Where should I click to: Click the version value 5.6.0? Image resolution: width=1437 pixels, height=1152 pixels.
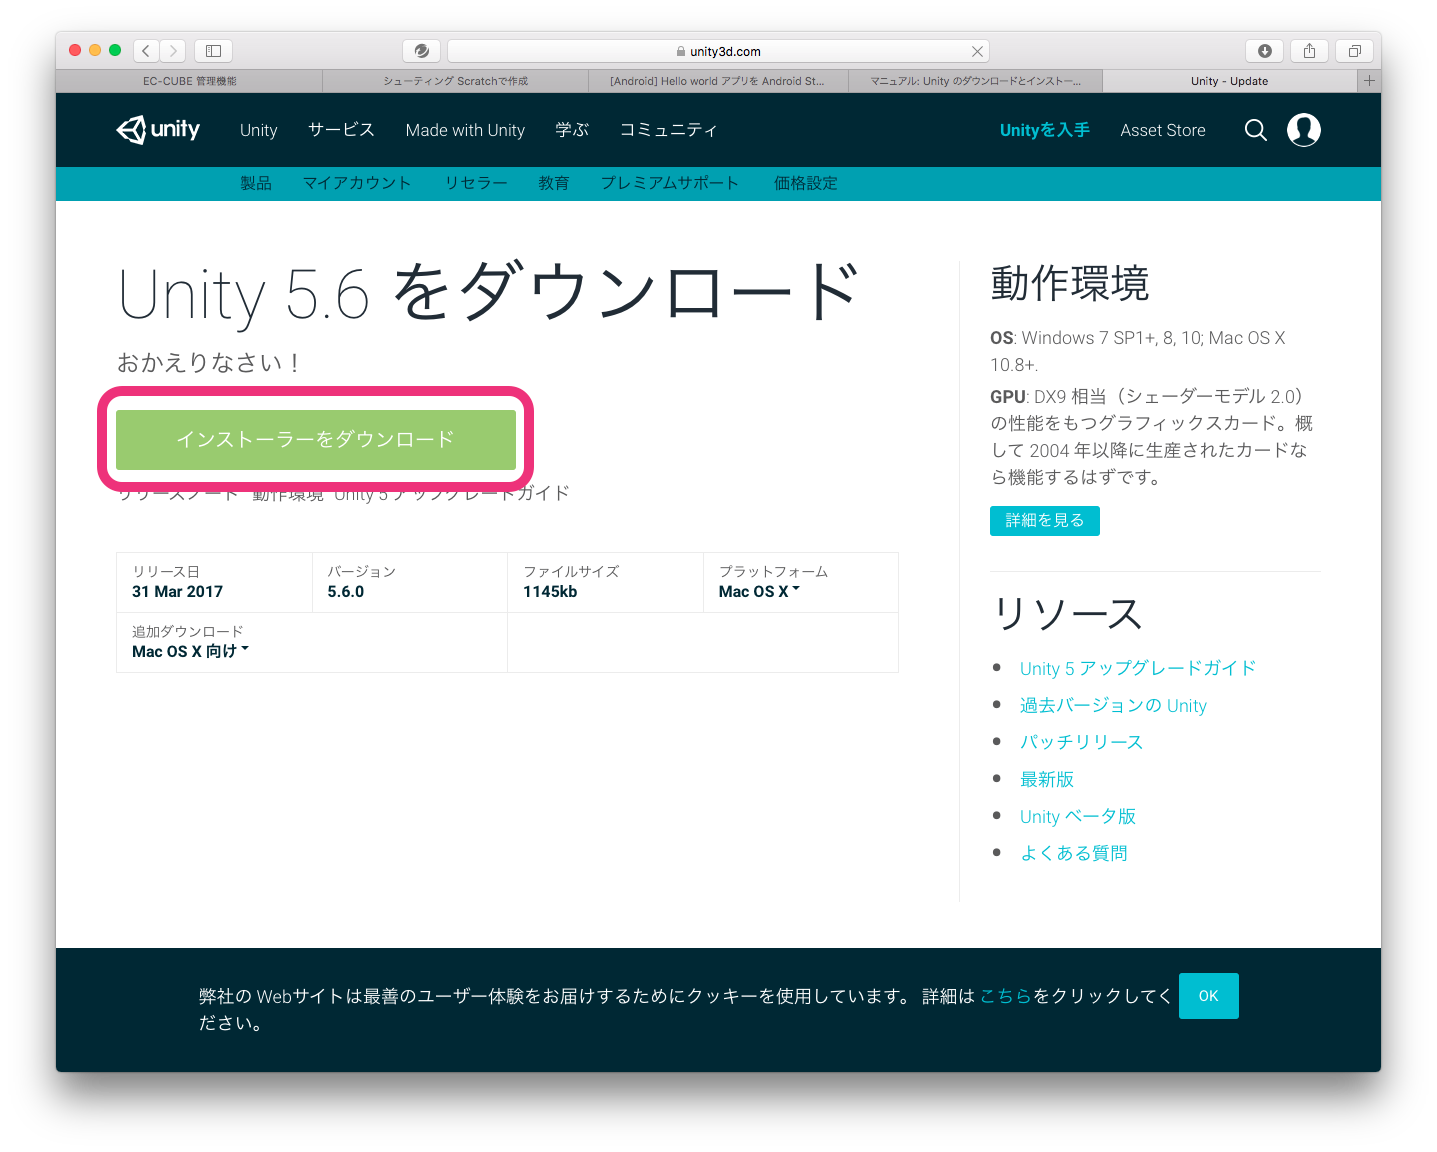[x=345, y=591]
